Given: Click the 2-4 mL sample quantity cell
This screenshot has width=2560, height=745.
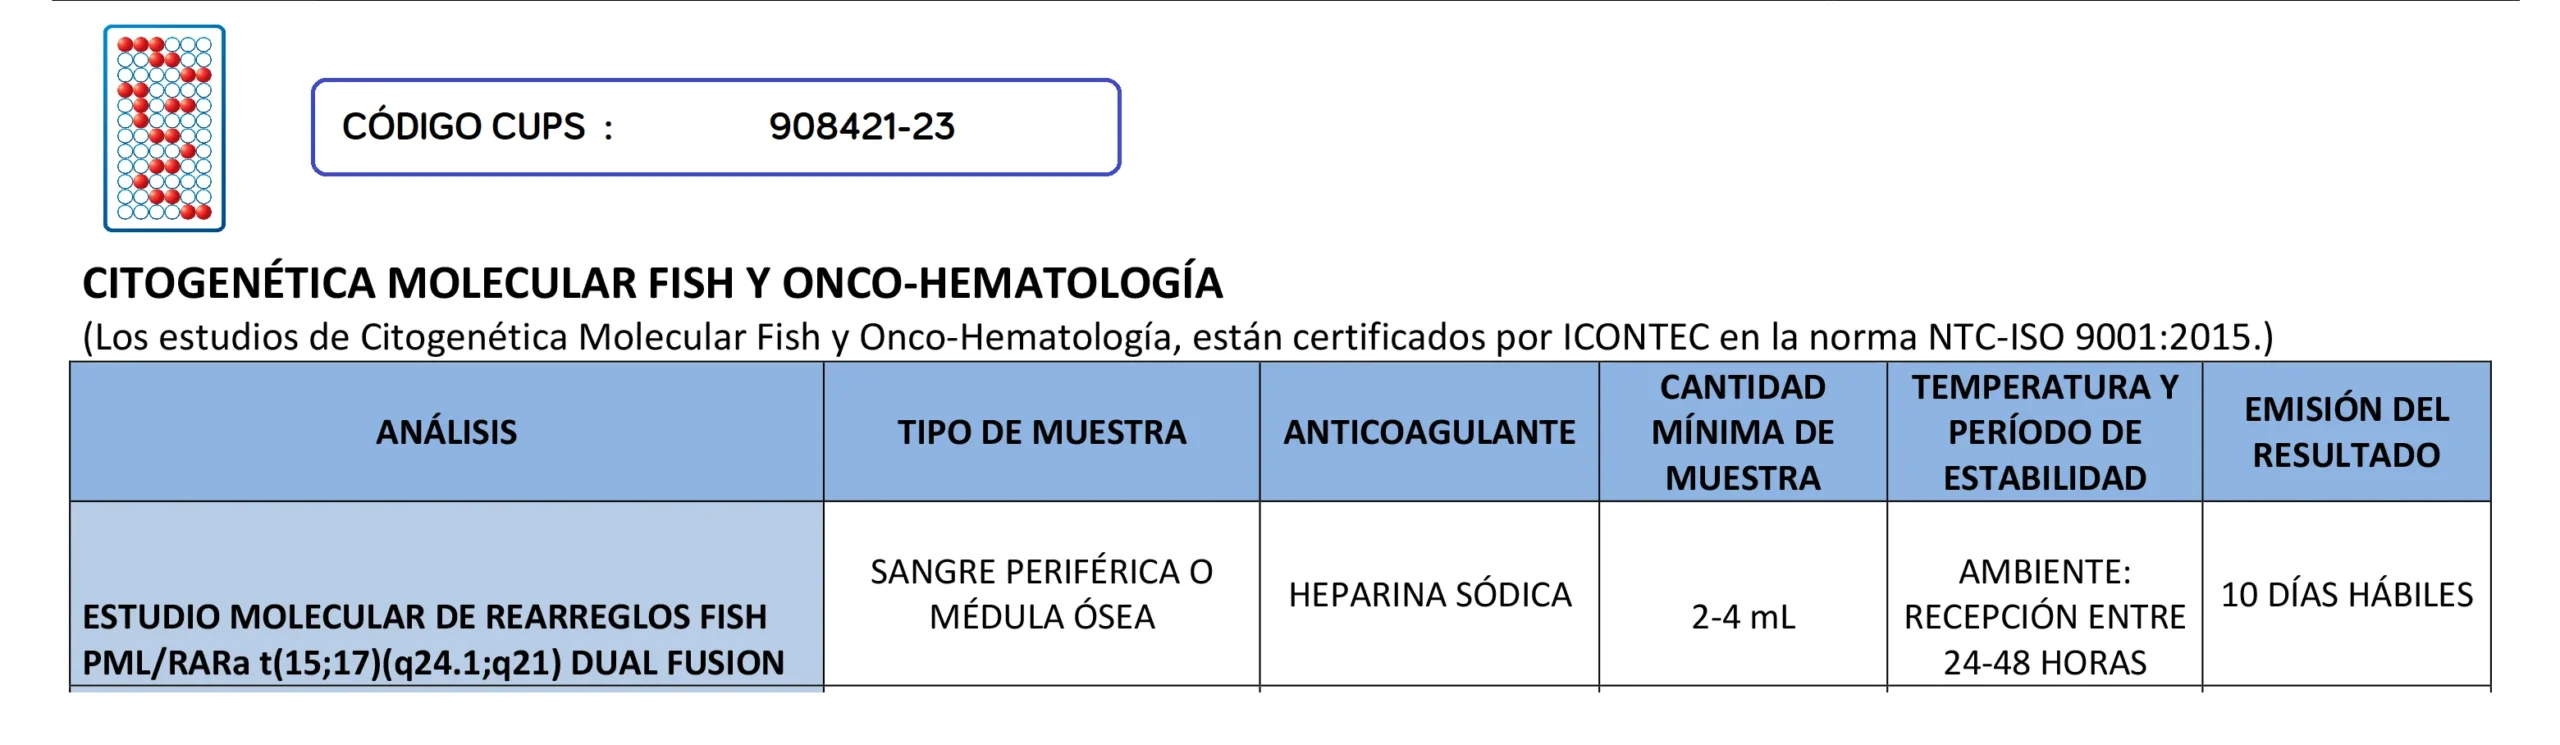Looking at the screenshot, I should (x=1742, y=617).
